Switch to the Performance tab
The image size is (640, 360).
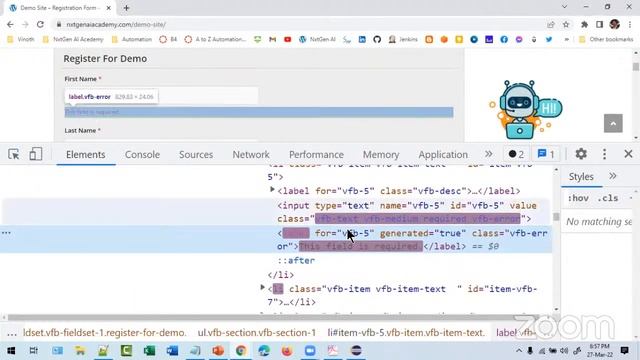click(316, 154)
